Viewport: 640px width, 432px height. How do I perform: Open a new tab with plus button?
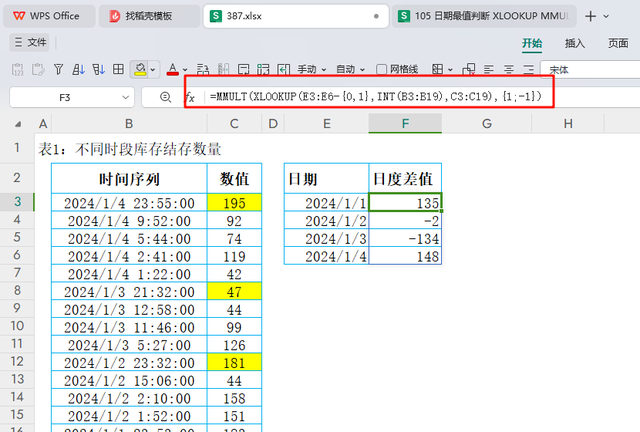coord(590,16)
